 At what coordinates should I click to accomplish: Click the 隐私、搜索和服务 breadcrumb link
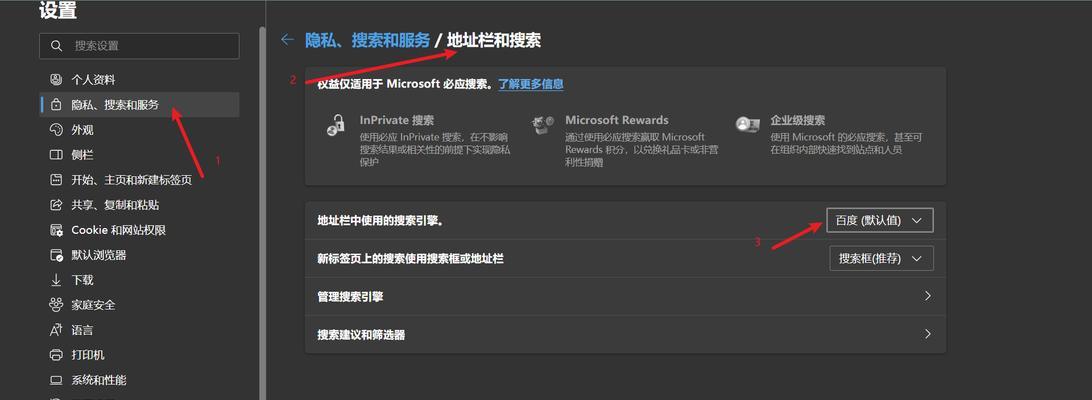368,40
